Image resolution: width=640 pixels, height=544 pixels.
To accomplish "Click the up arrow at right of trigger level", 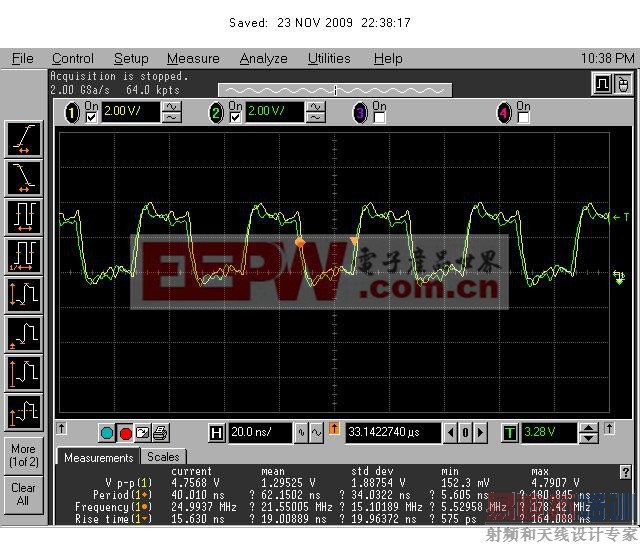I will pos(609,429).
